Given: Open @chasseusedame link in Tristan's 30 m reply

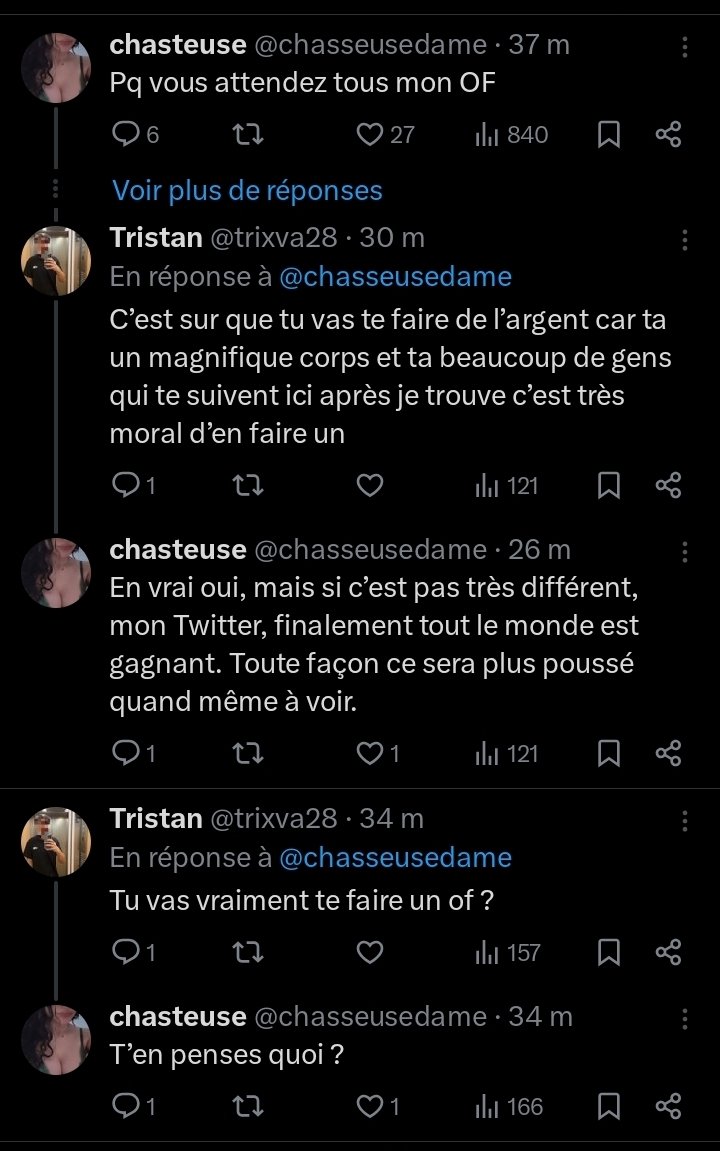Looking at the screenshot, I should click(x=395, y=277).
